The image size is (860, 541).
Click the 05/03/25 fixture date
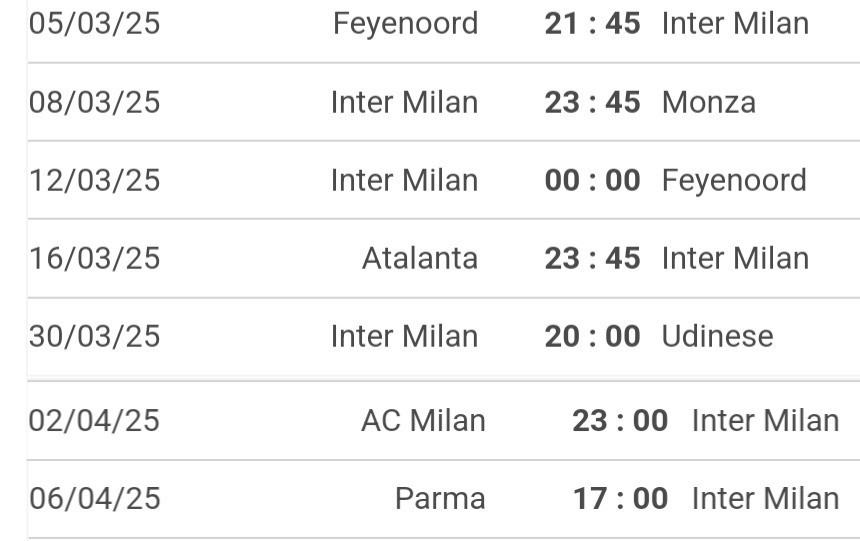click(x=94, y=23)
